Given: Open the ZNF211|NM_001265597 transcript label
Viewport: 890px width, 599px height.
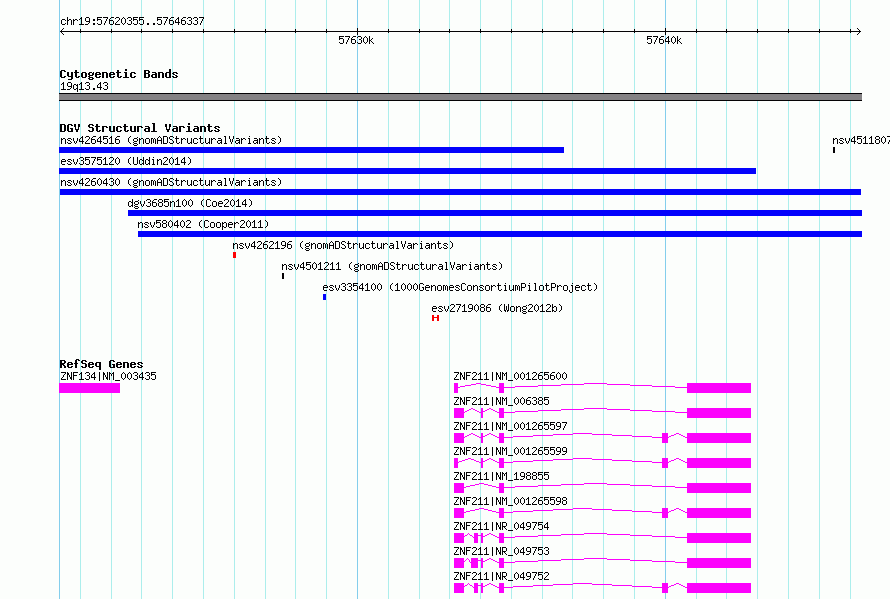Looking at the screenshot, I should 510,426.
